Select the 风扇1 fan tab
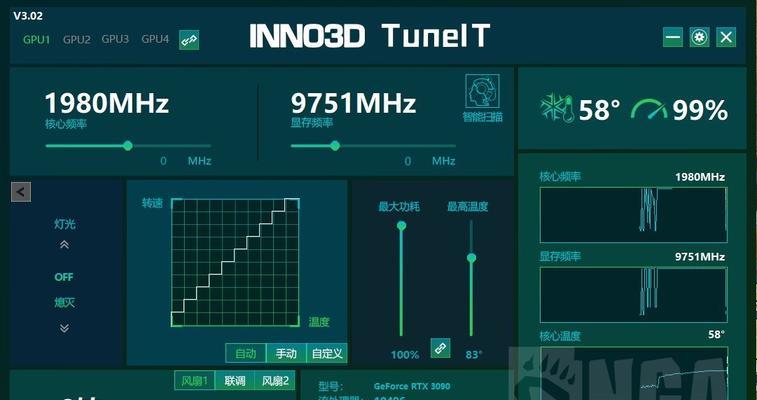This screenshot has width=757, height=400. (x=194, y=381)
